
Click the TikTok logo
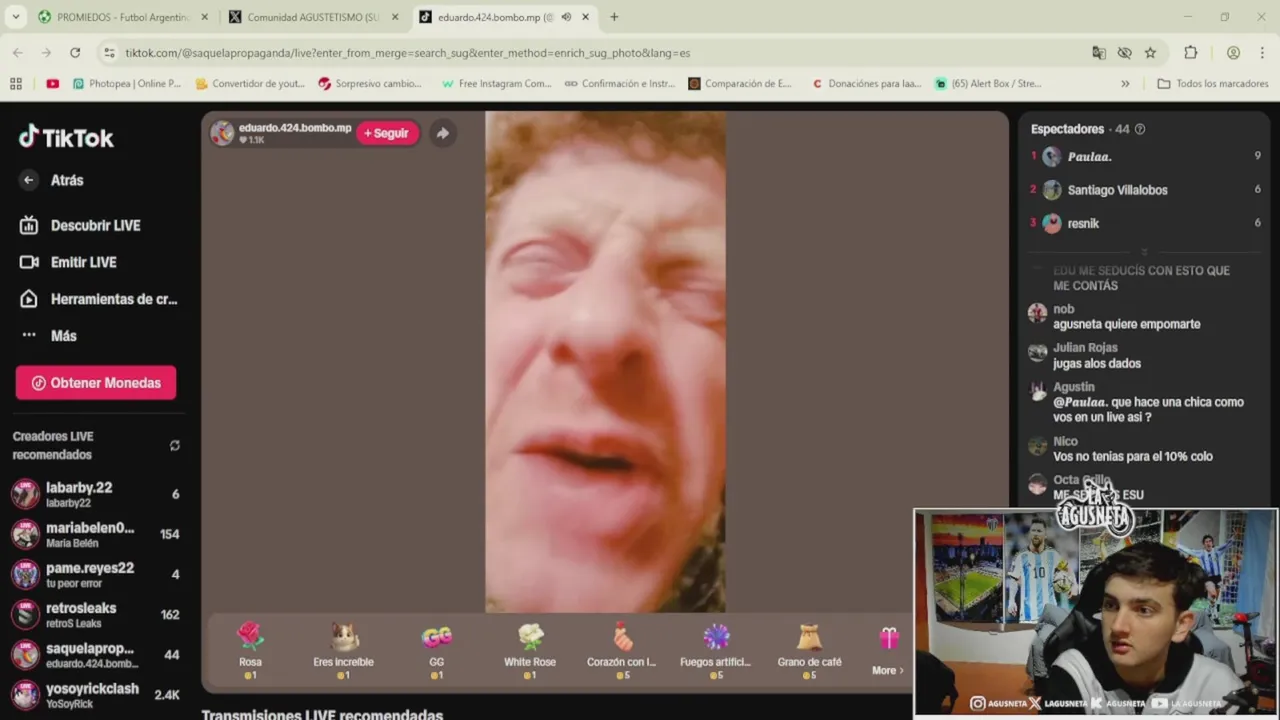tap(66, 137)
